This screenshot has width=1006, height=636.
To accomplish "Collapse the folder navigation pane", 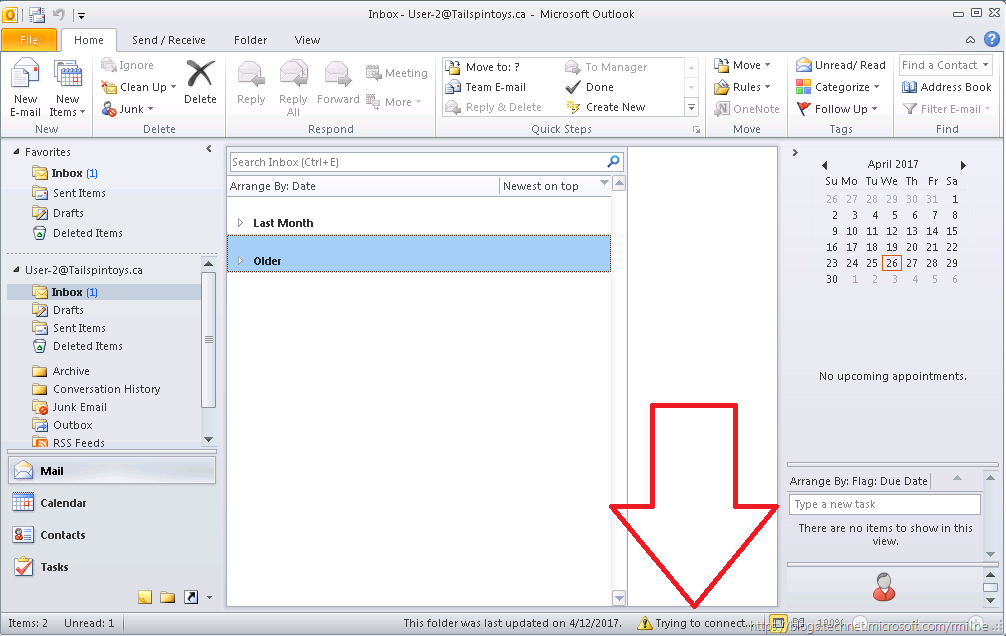I will click(209, 150).
